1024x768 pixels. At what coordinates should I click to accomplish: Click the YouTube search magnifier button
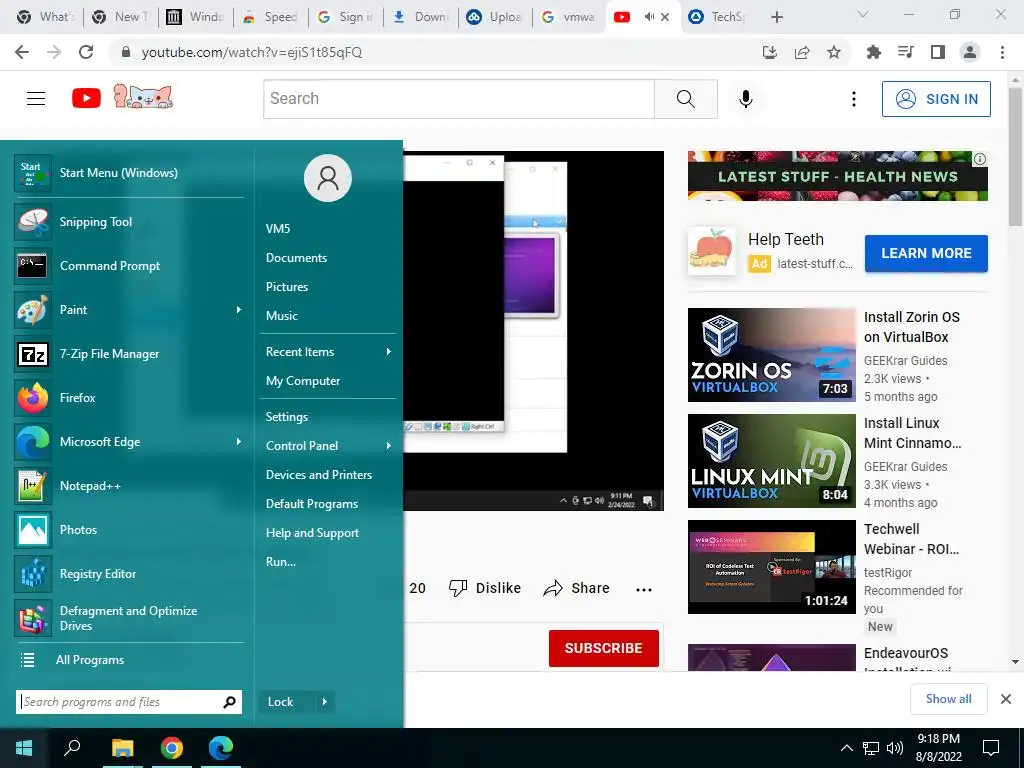(x=686, y=99)
